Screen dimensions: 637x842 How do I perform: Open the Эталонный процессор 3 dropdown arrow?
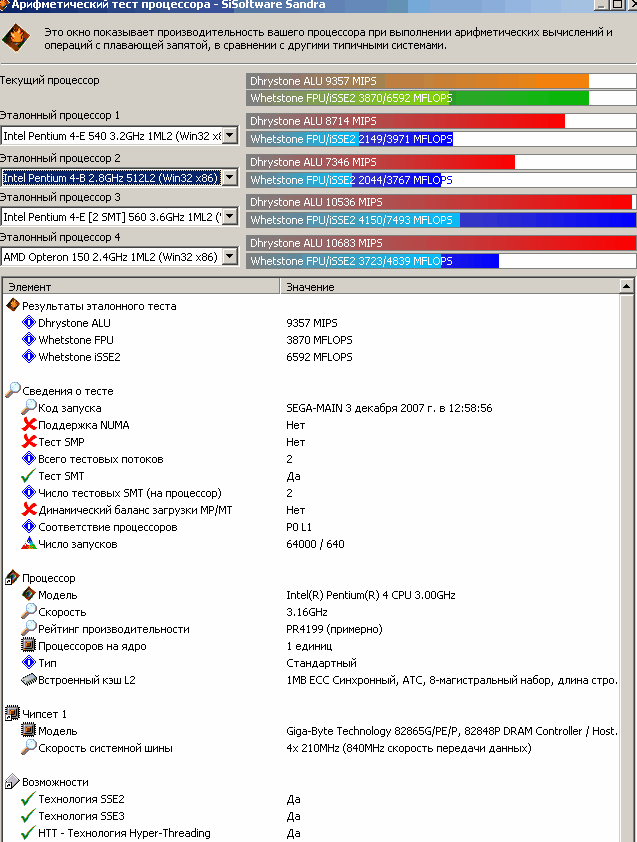coord(230,216)
